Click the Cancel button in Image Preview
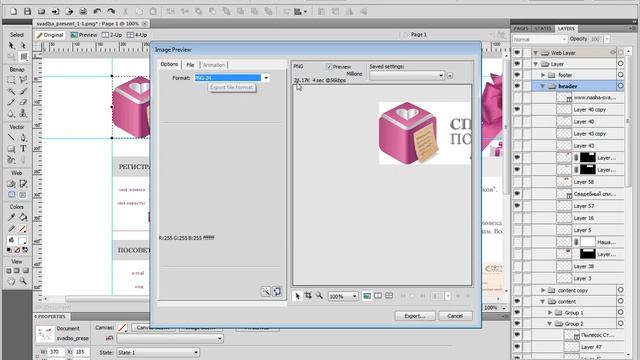The height and width of the screenshot is (360, 640). pos(455,316)
